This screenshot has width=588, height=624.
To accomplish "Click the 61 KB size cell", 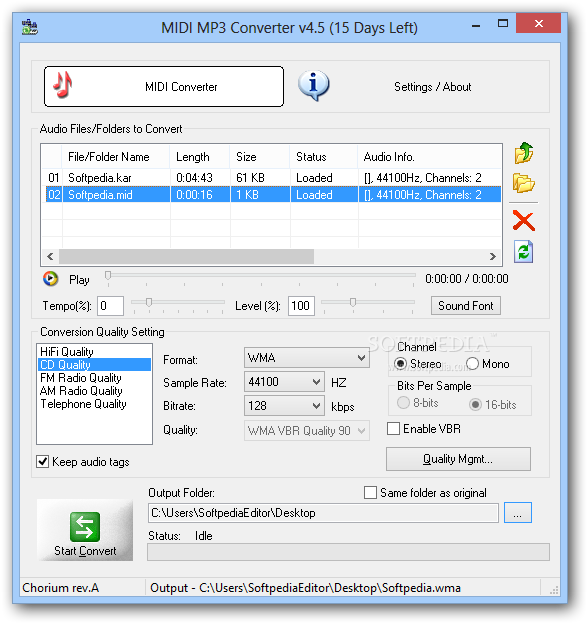I will pos(250,177).
